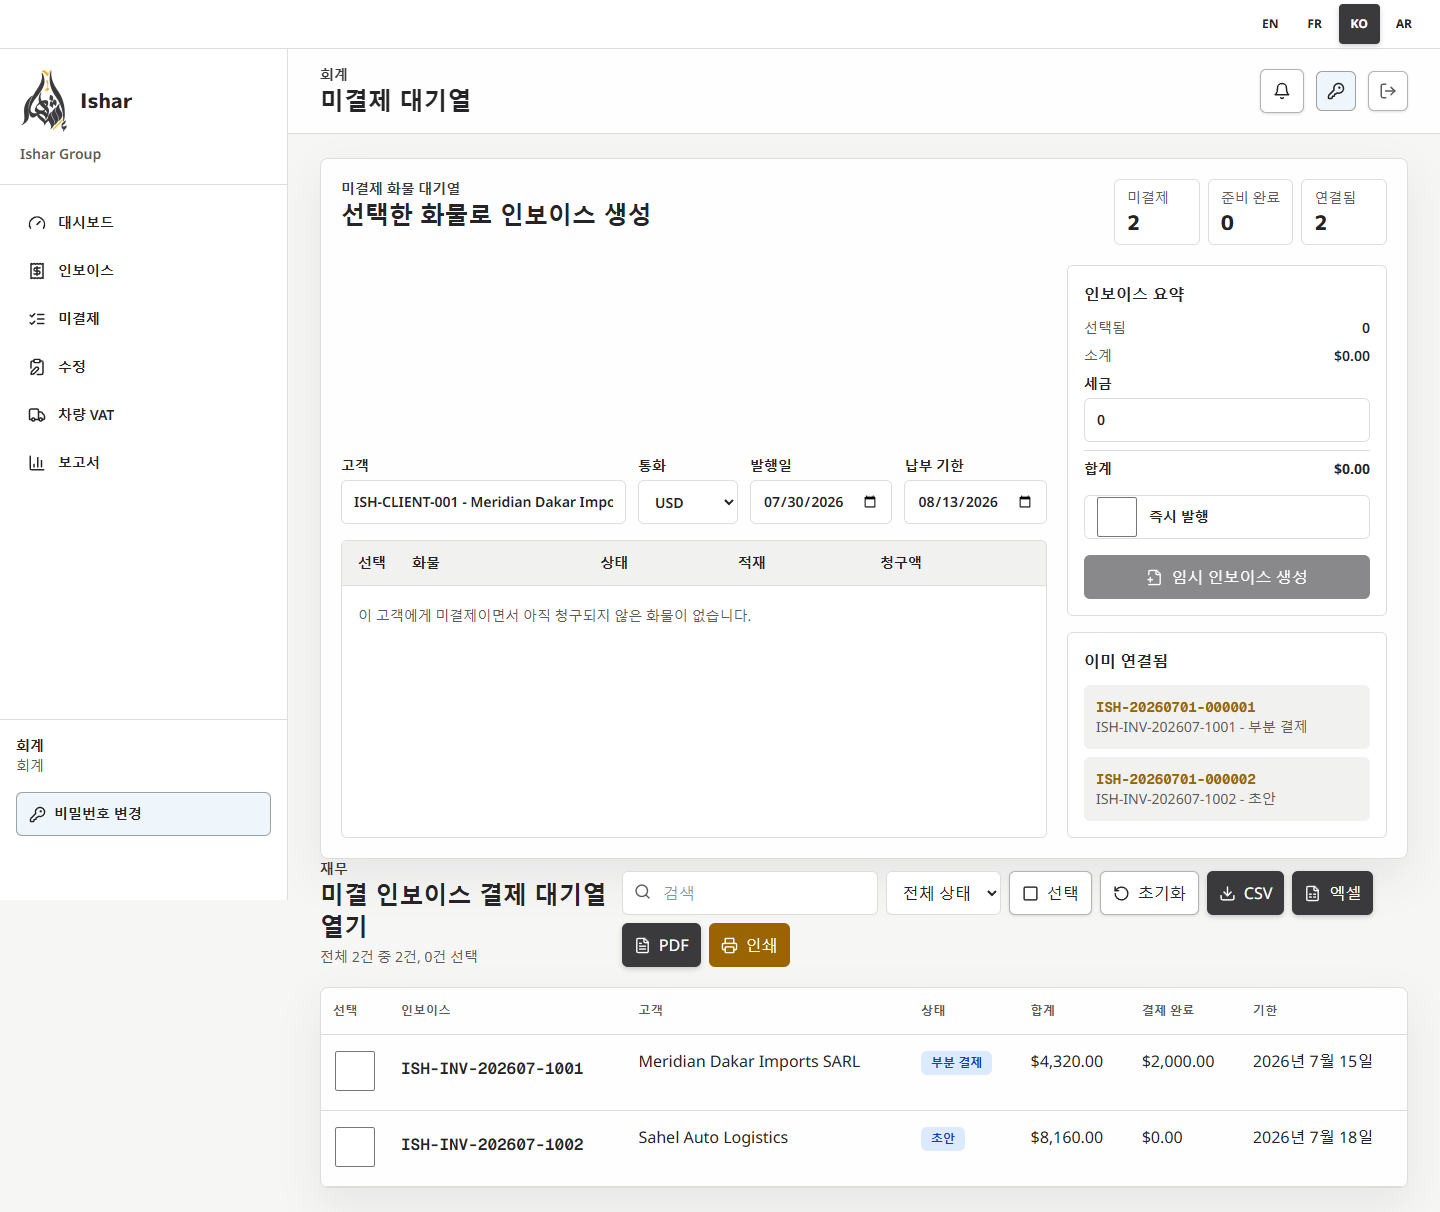
Task: Click the $2,000.00 paid cell
Action: click(1178, 1061)
